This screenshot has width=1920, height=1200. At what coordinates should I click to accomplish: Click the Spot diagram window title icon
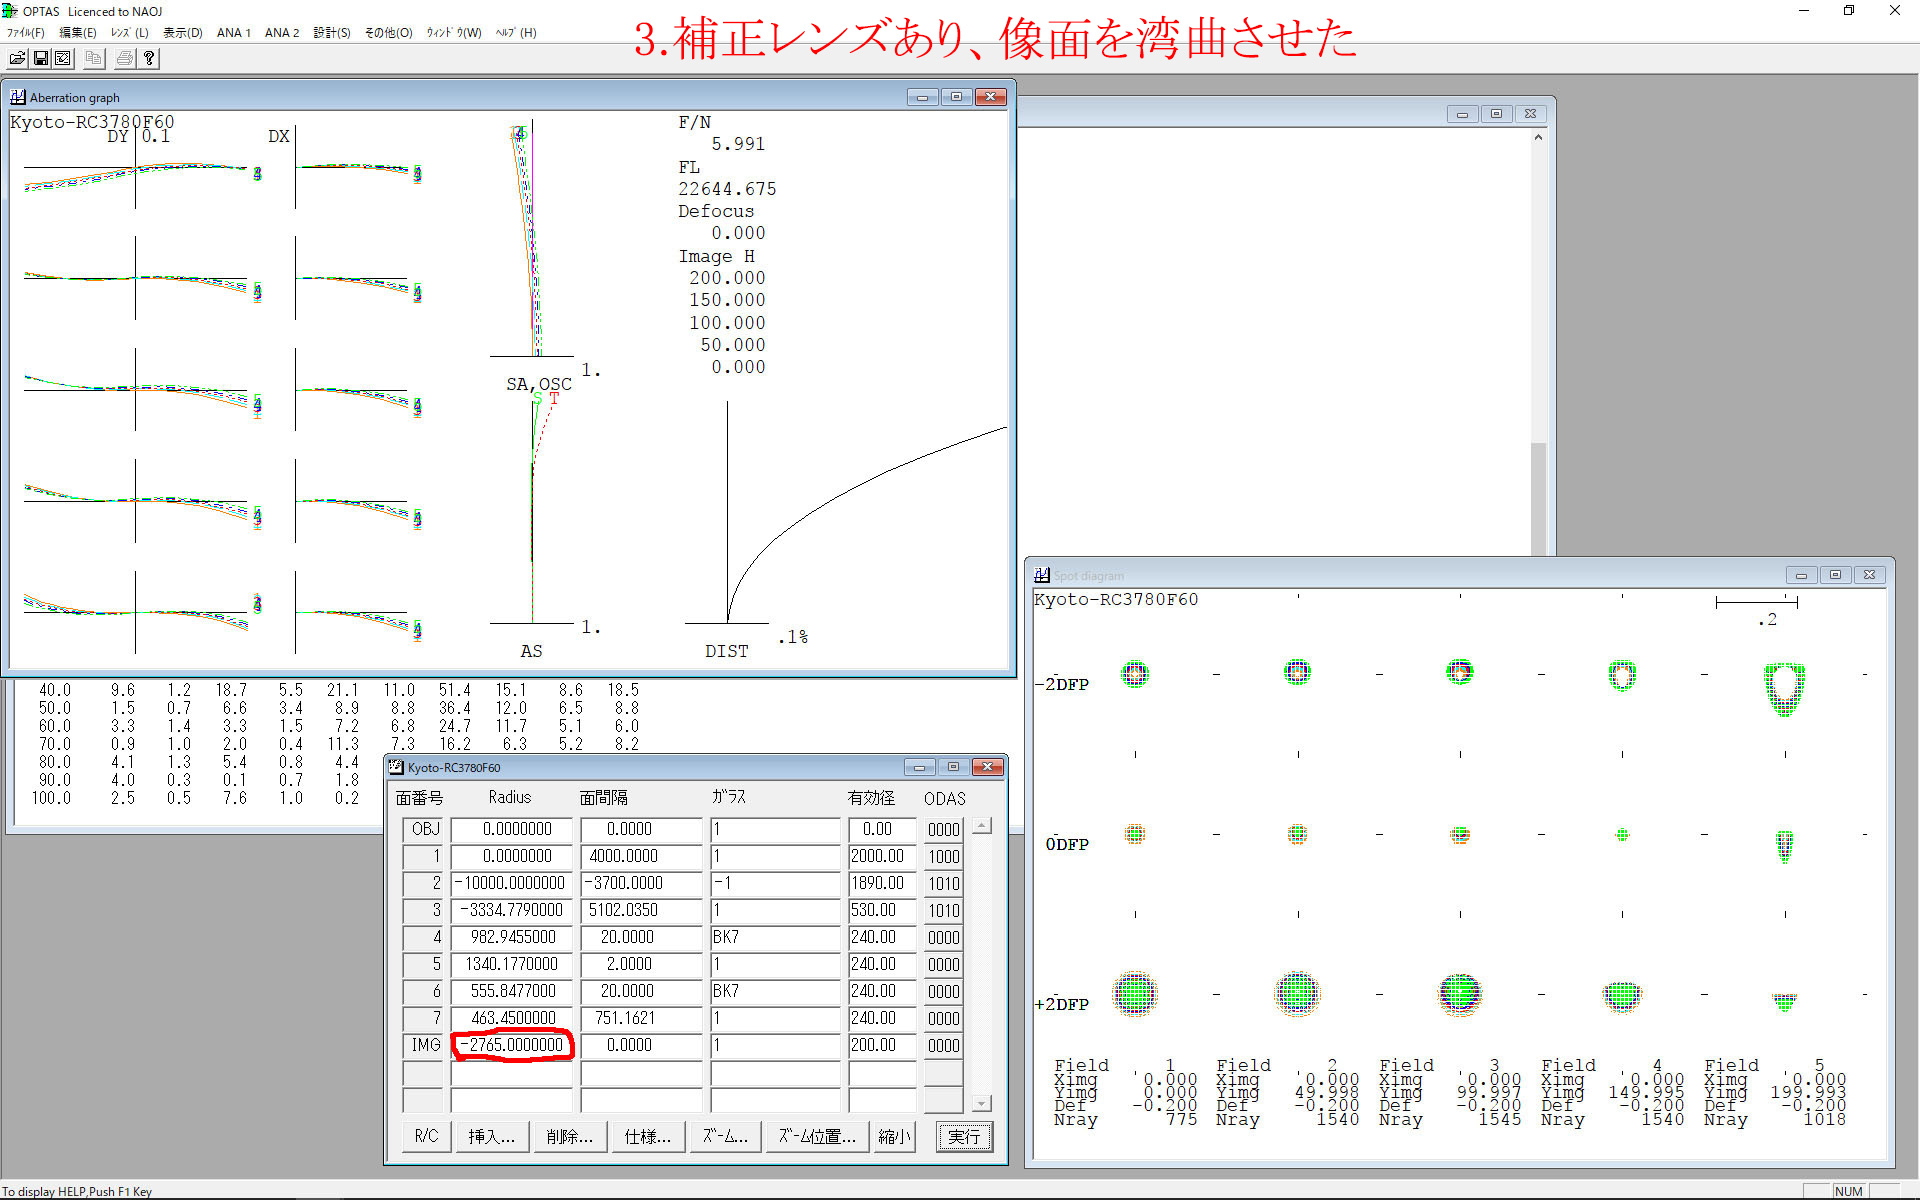1042,575
